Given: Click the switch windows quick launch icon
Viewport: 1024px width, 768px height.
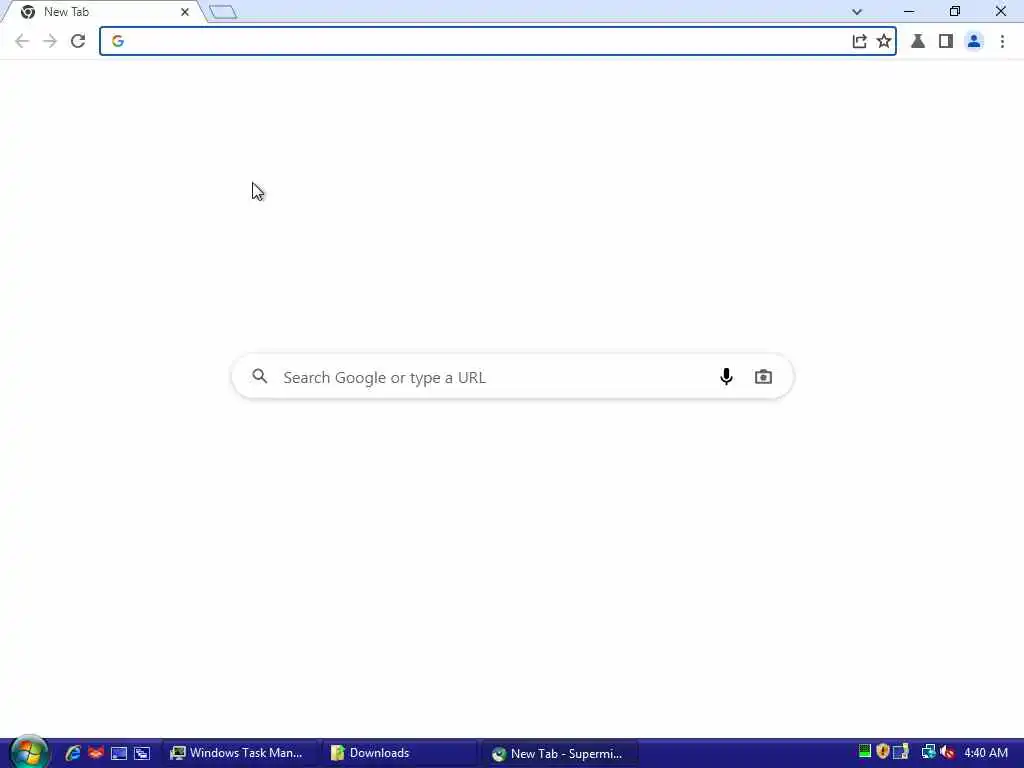Looking at the screenshot, I should click(142, 753).
